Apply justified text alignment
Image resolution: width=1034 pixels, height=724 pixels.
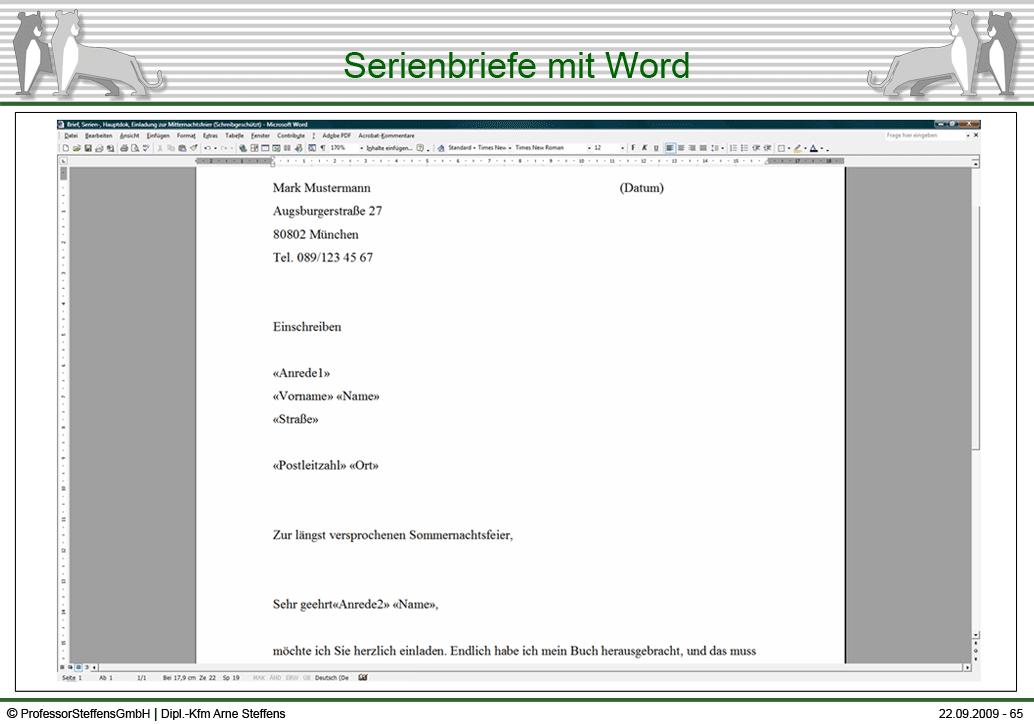703,148
